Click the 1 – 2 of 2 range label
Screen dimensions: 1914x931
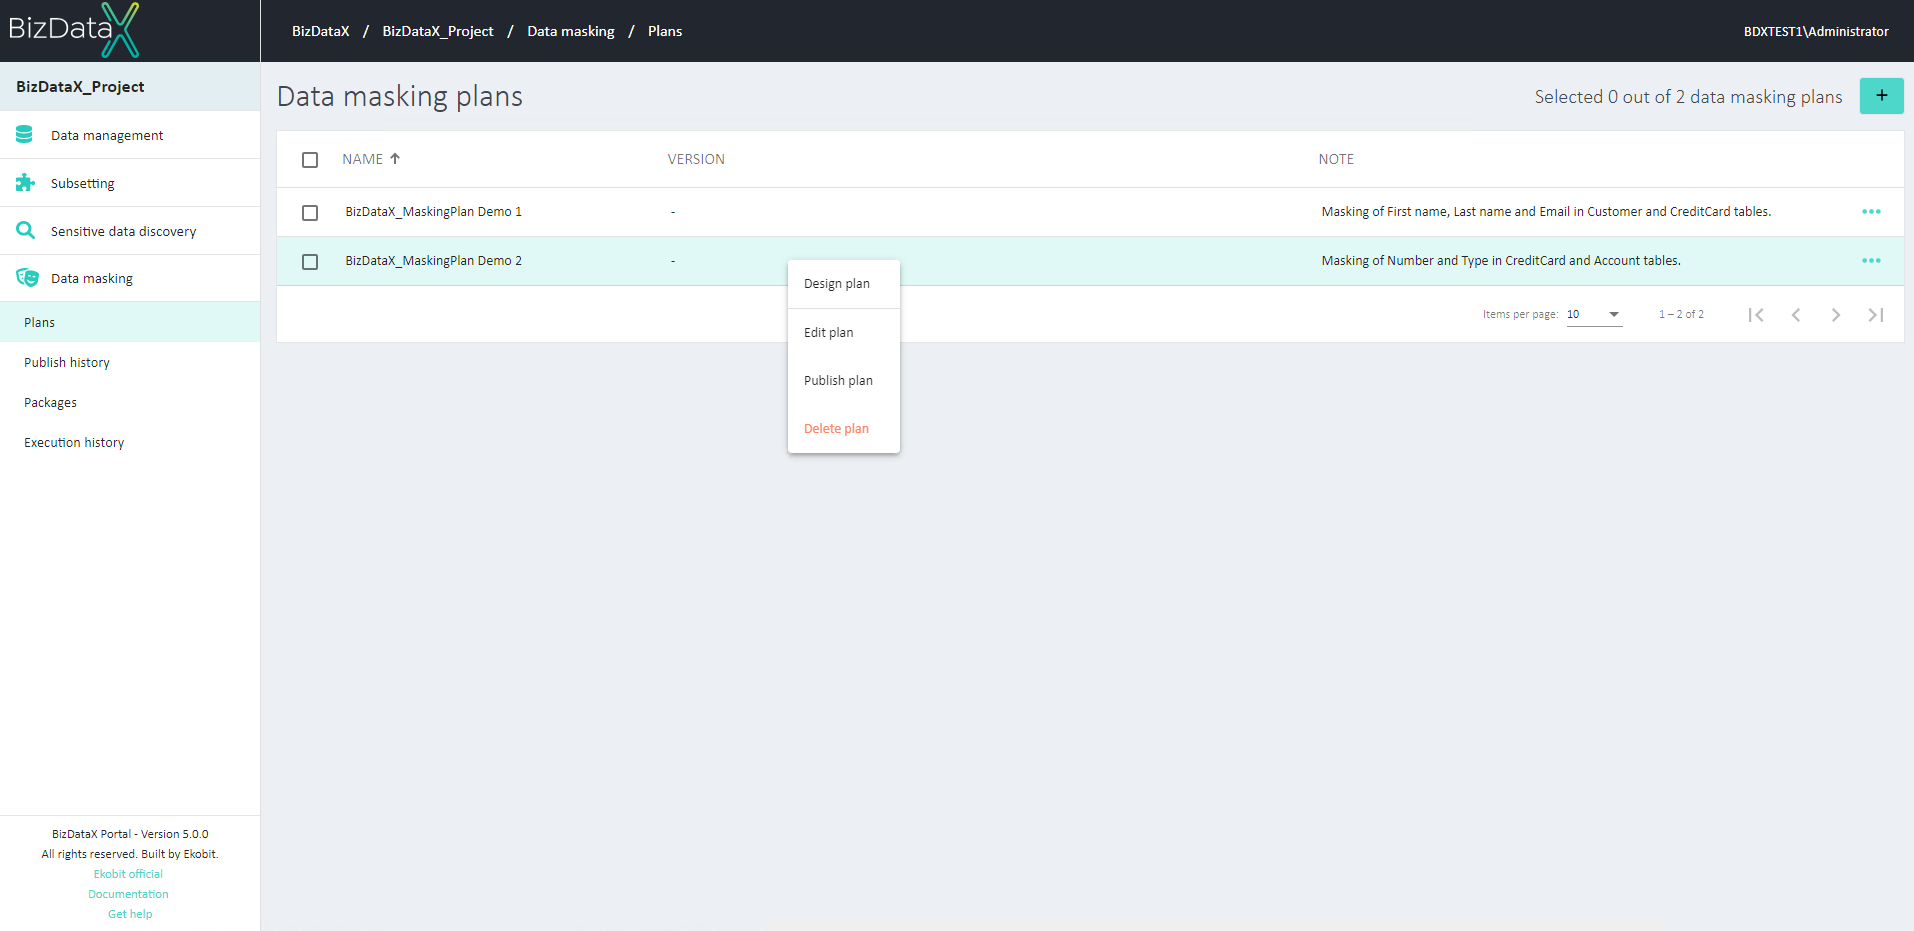(1681, 314)
